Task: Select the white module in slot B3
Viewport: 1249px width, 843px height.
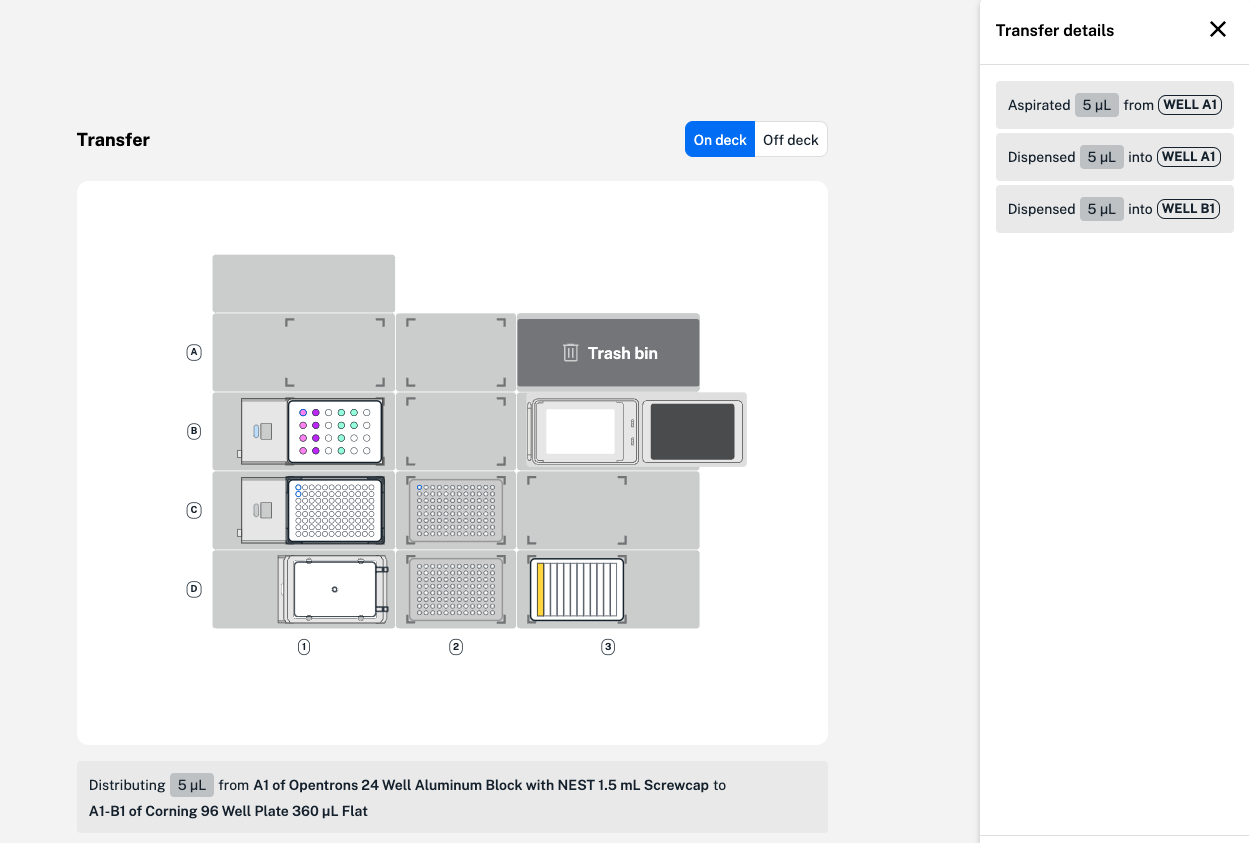Action: coord(580,431)
